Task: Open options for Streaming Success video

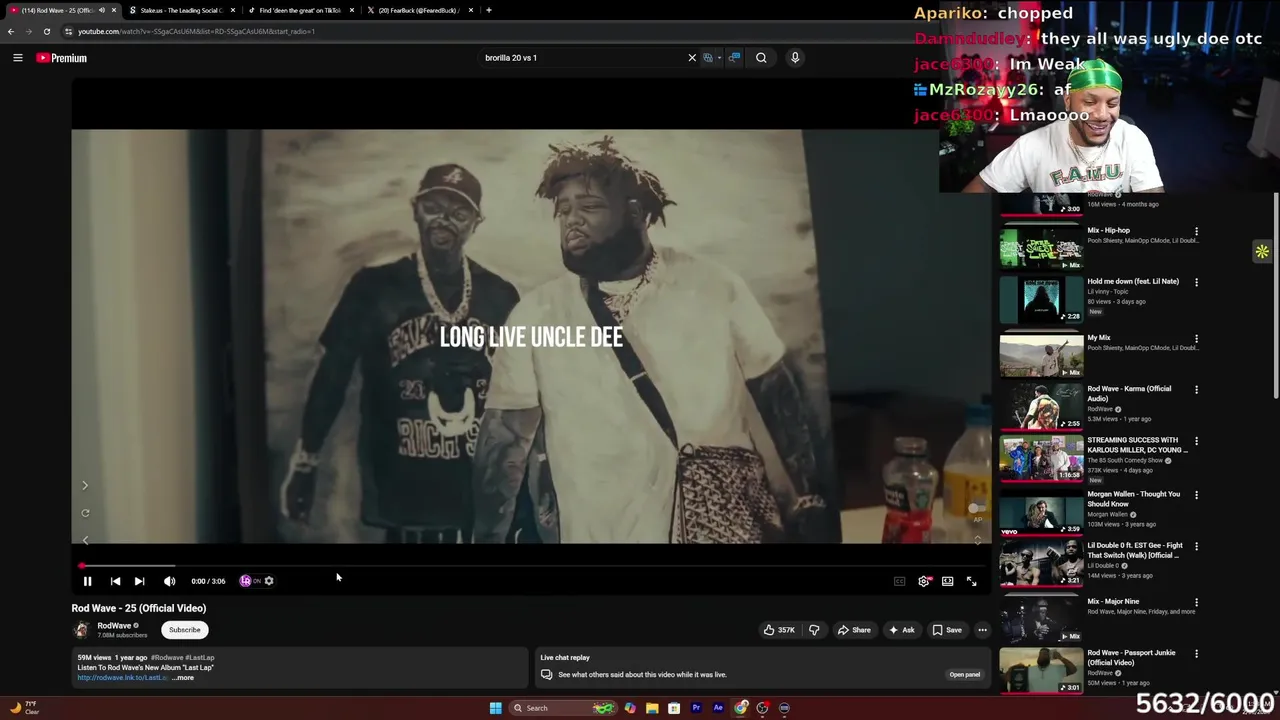Action: tap(1196, 441)
